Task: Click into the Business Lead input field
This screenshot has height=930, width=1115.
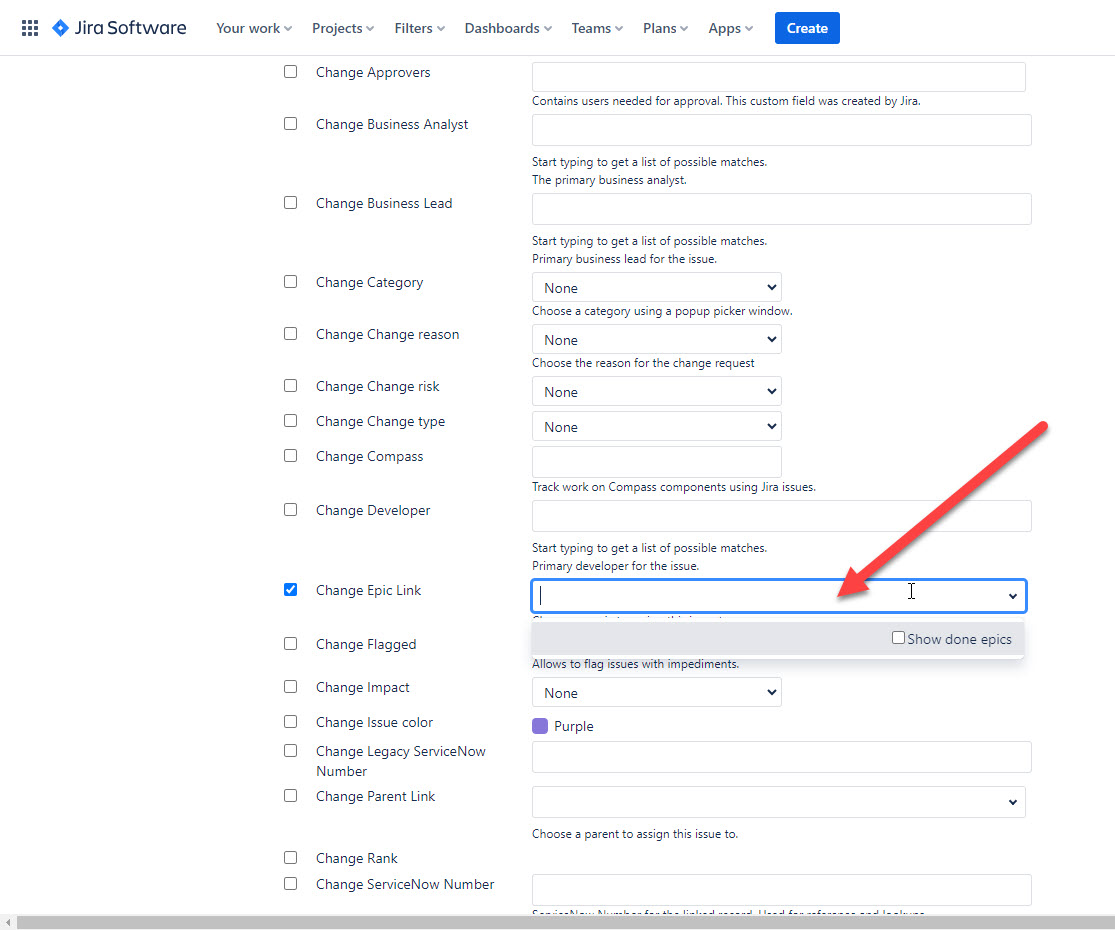Action: click(781, 209)
